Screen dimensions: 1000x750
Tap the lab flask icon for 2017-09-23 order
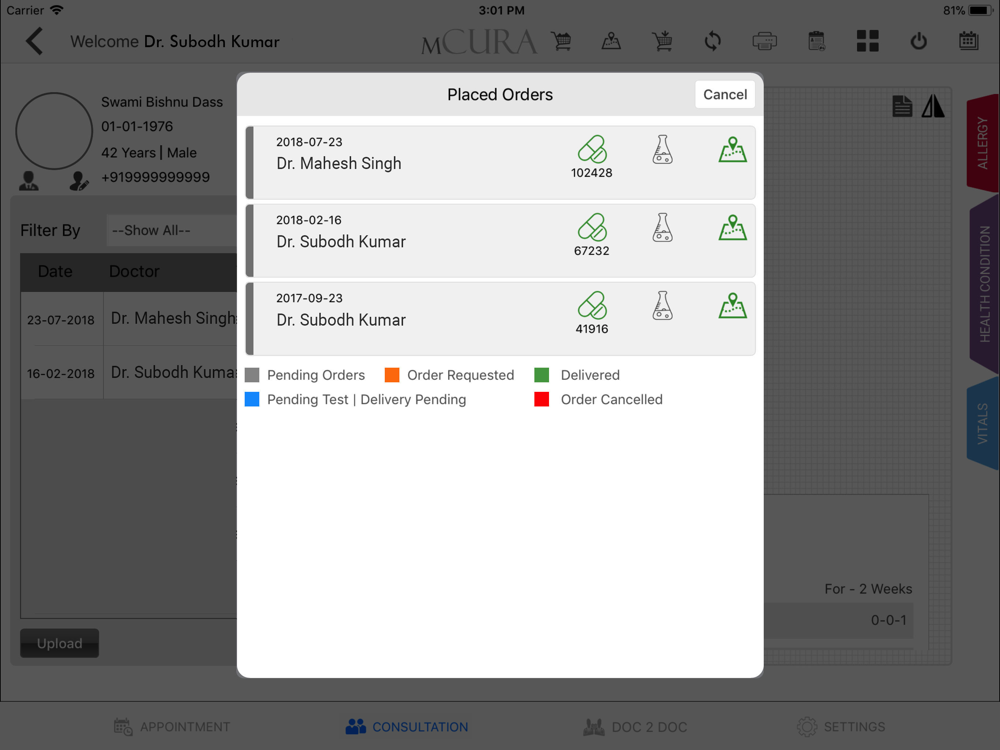point(663,305)
